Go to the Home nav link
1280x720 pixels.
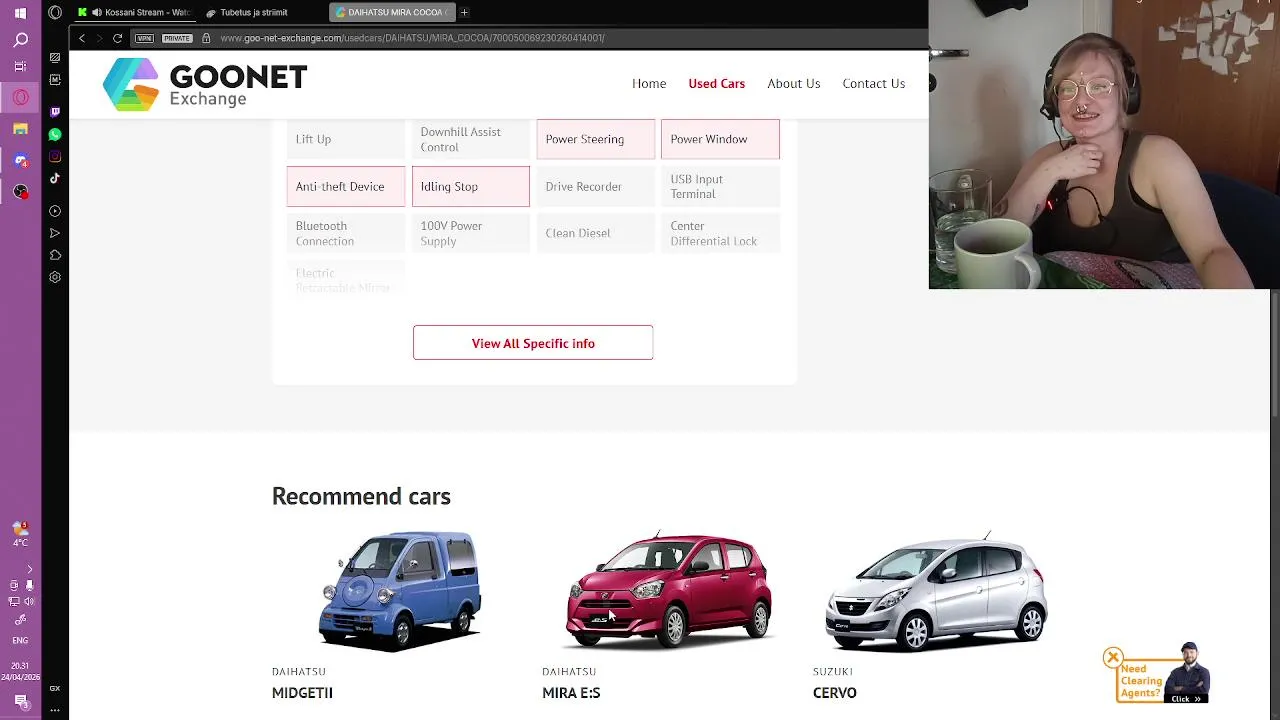click(x=649, y=83)
